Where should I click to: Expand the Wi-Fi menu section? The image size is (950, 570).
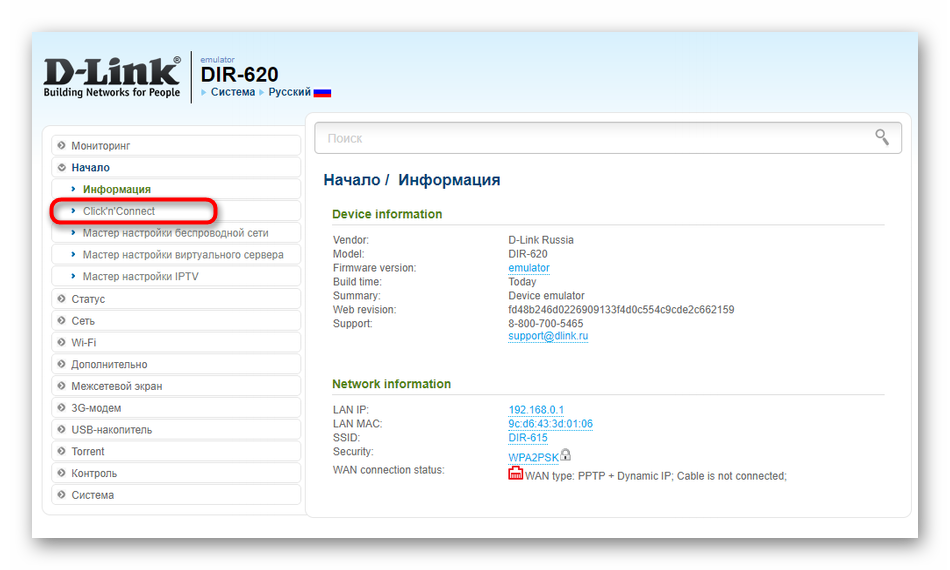click(84, 343)
